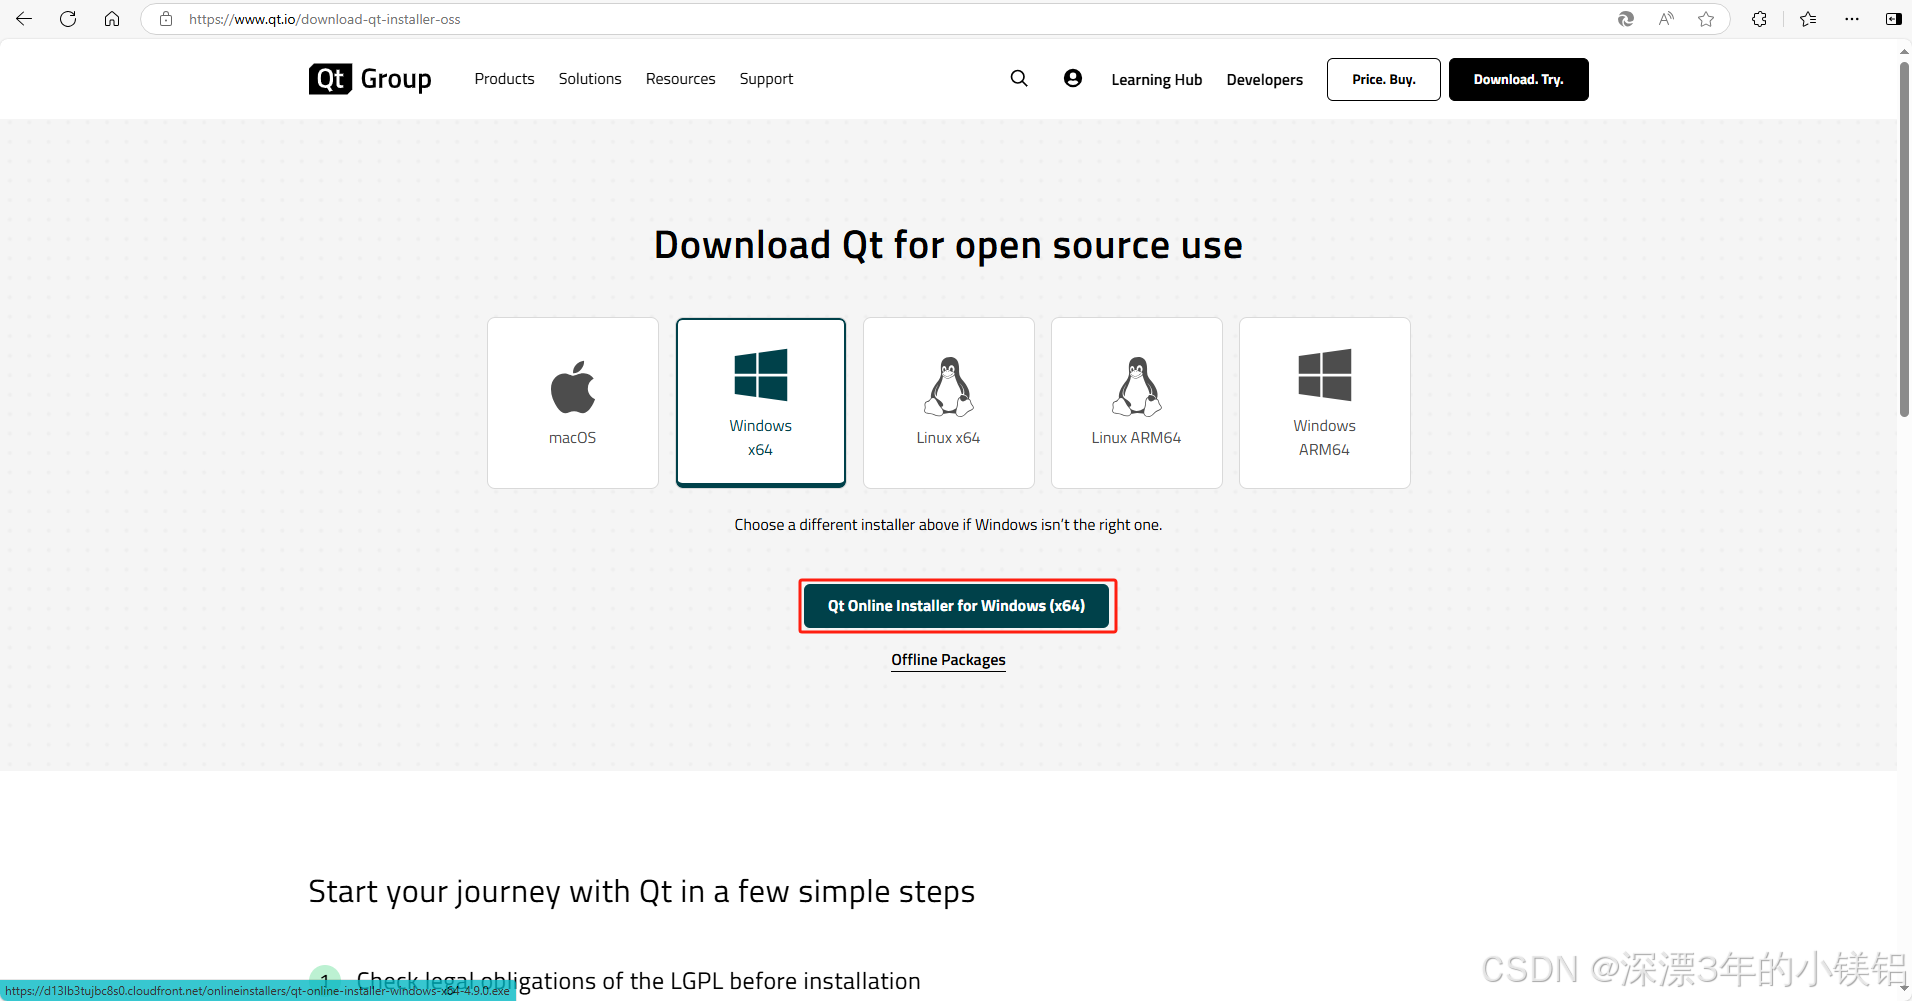Open the browser extensions puzzle icon
The height and width of the screenshot is (1001, 1912).
click(x=1759, y=19)
